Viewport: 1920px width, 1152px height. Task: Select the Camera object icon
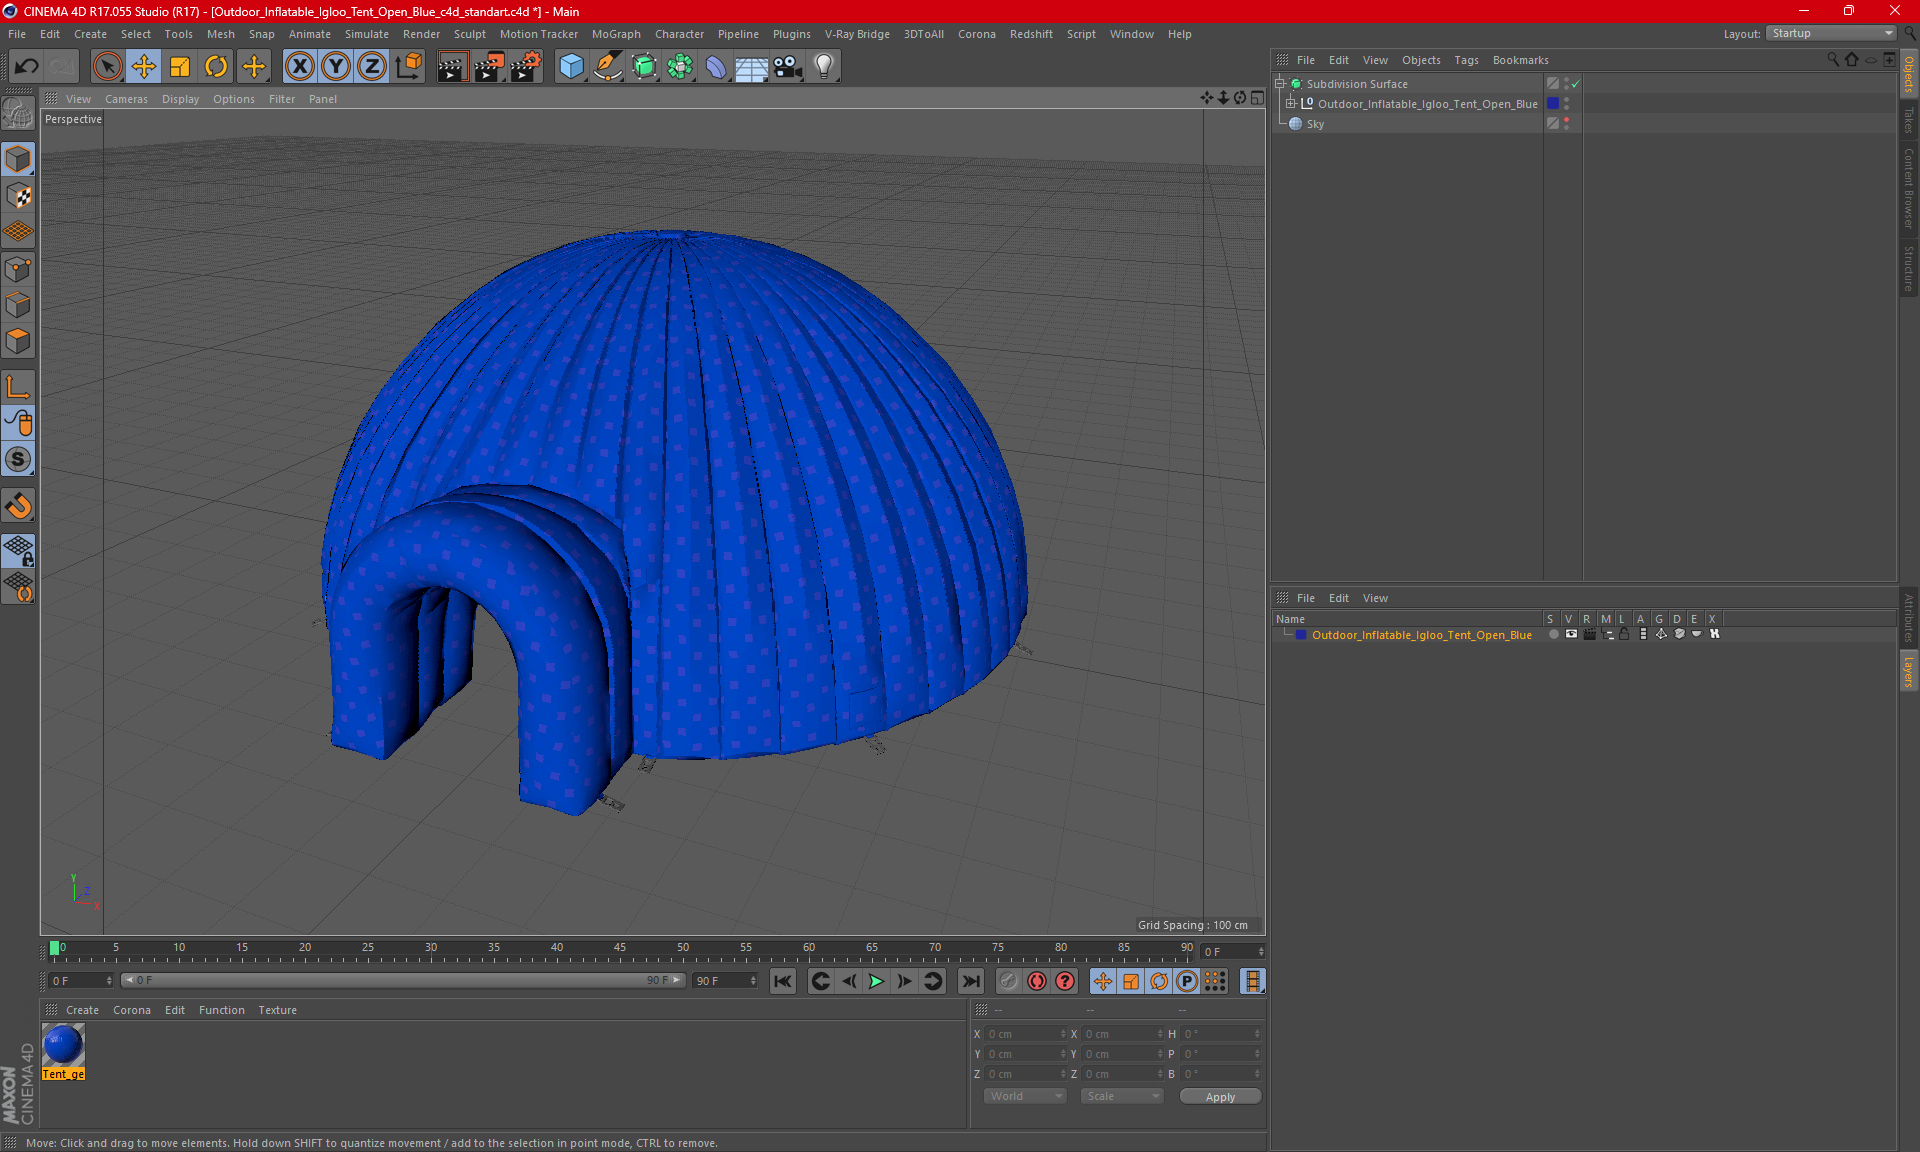pyautogui.click(x=788, y=67)
